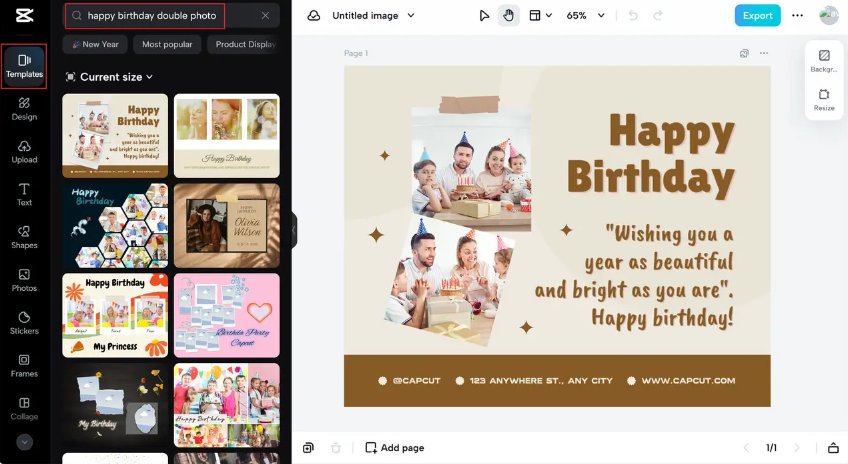Image resolution: width=848 pixels, height=464 pixels.
Task: Select the Most popular category chip
Action: [x=167, y=44]
